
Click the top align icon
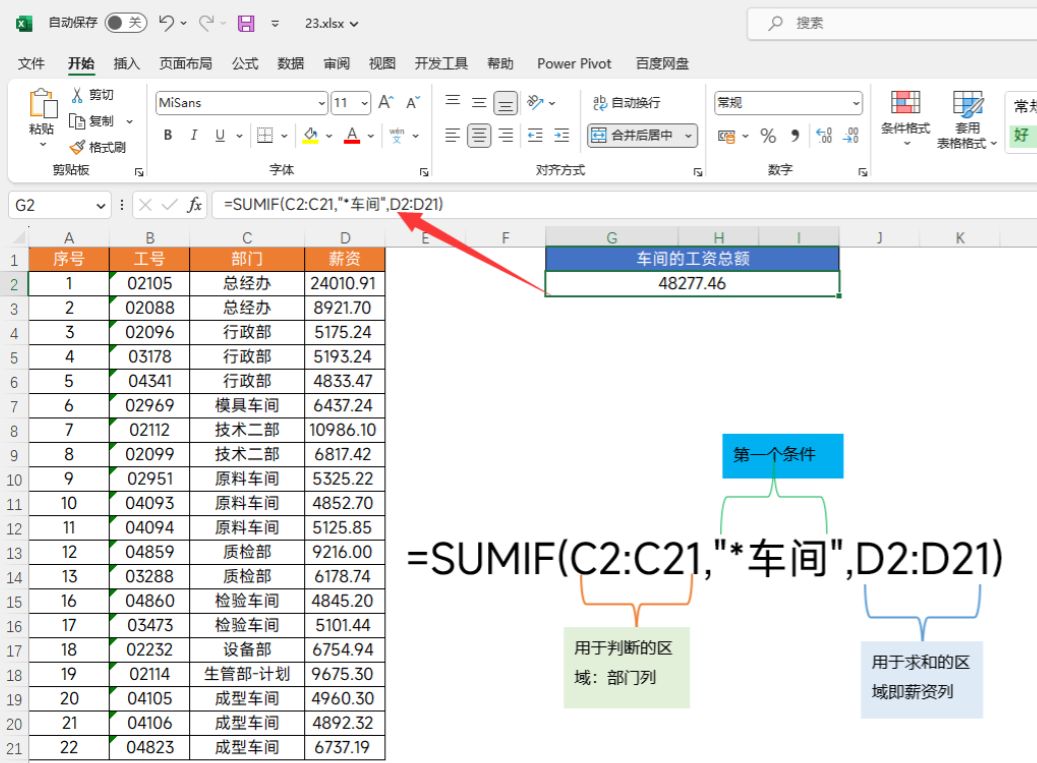point(452,102)
